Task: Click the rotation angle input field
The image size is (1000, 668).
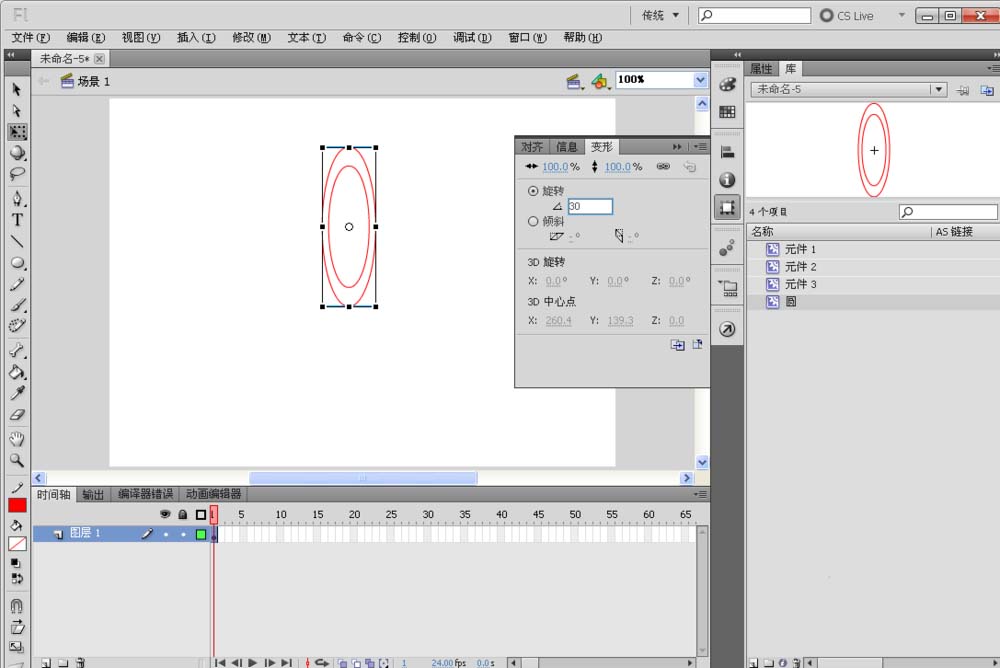Action: [590, 206]
